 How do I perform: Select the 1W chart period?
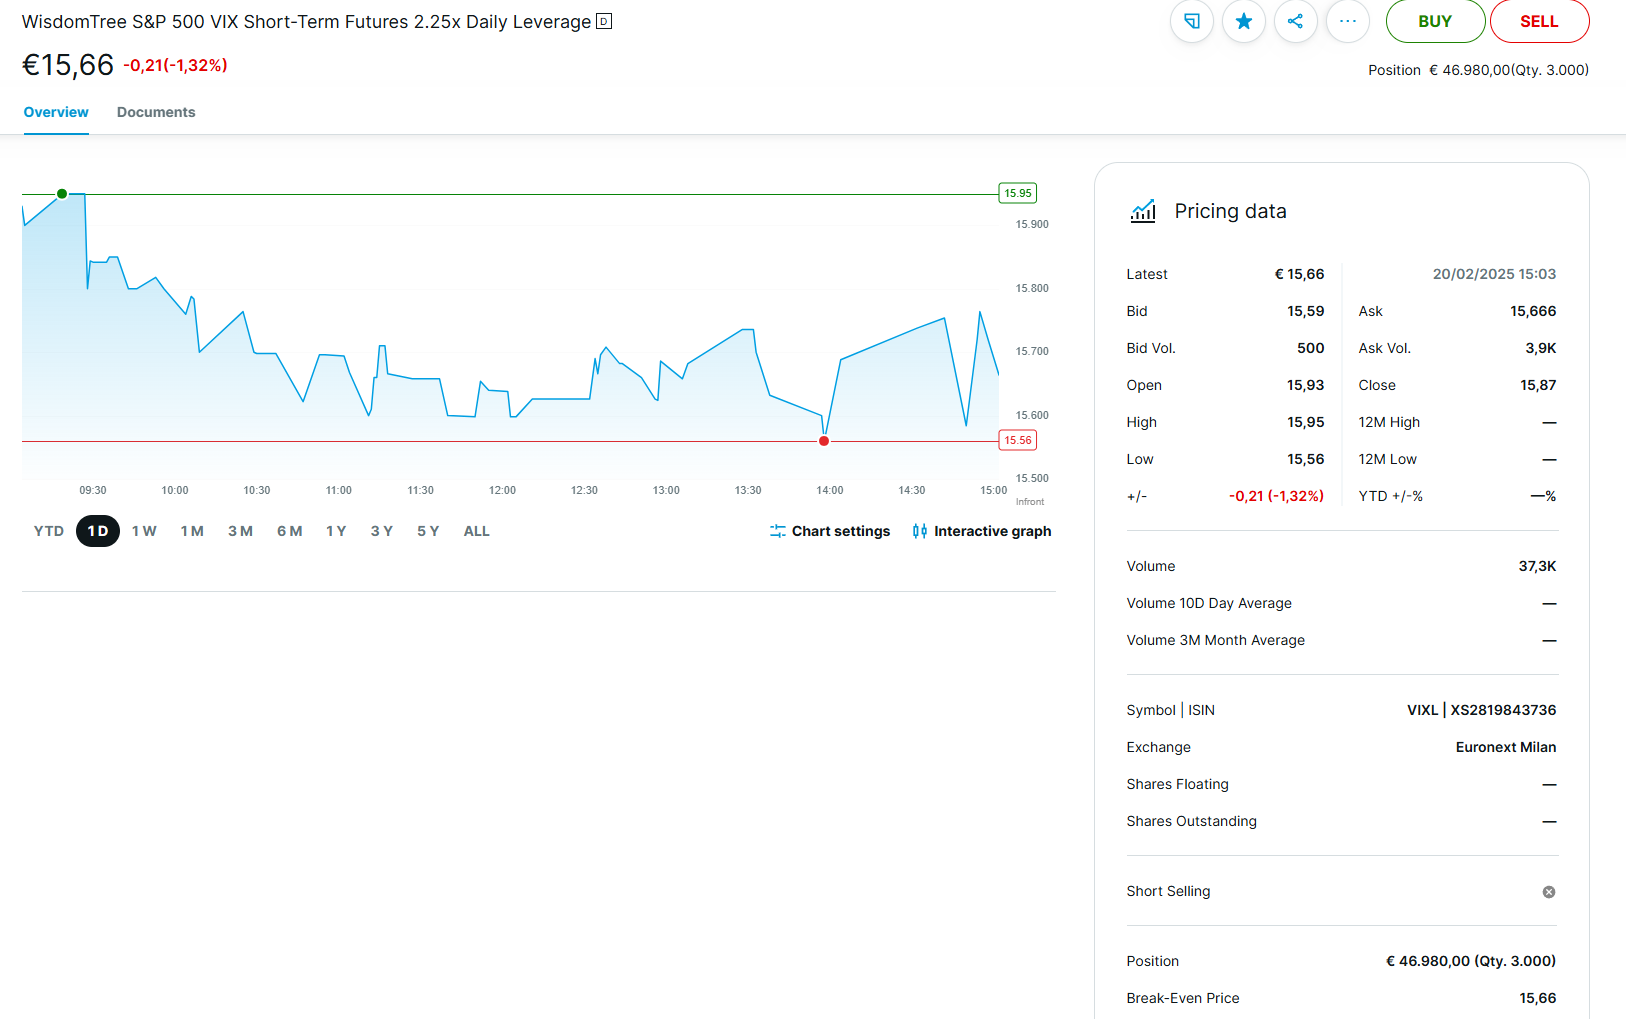(144, 531)
